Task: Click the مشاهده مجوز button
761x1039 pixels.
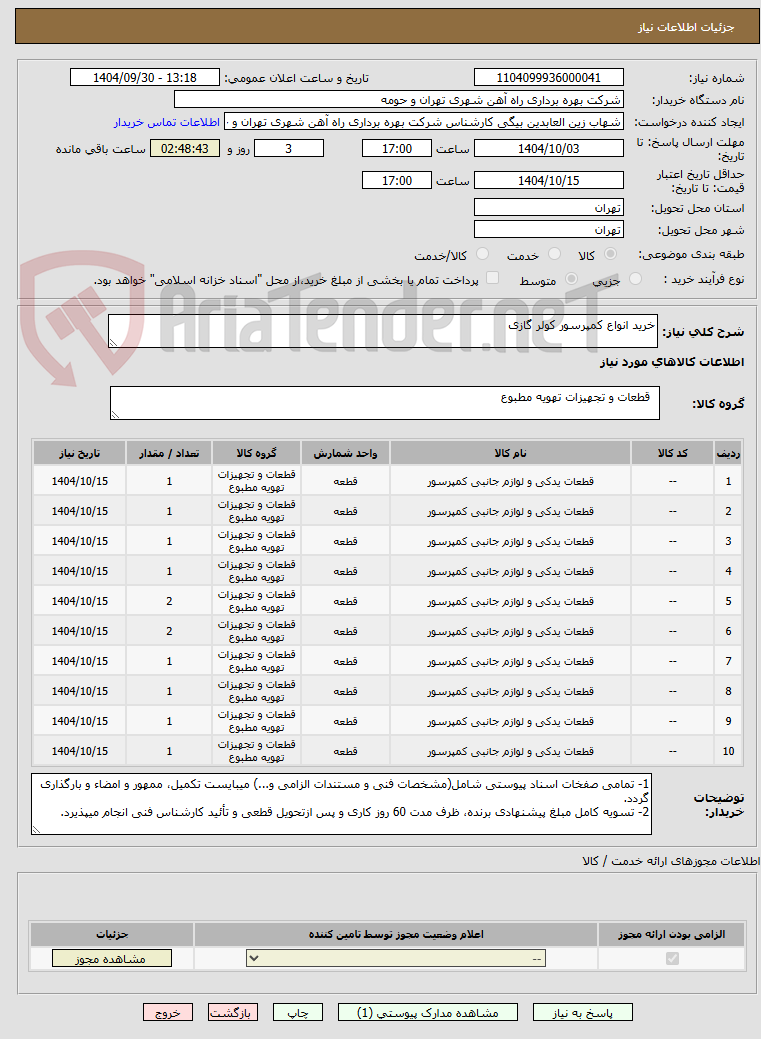Action: click(x=111, y=959)
